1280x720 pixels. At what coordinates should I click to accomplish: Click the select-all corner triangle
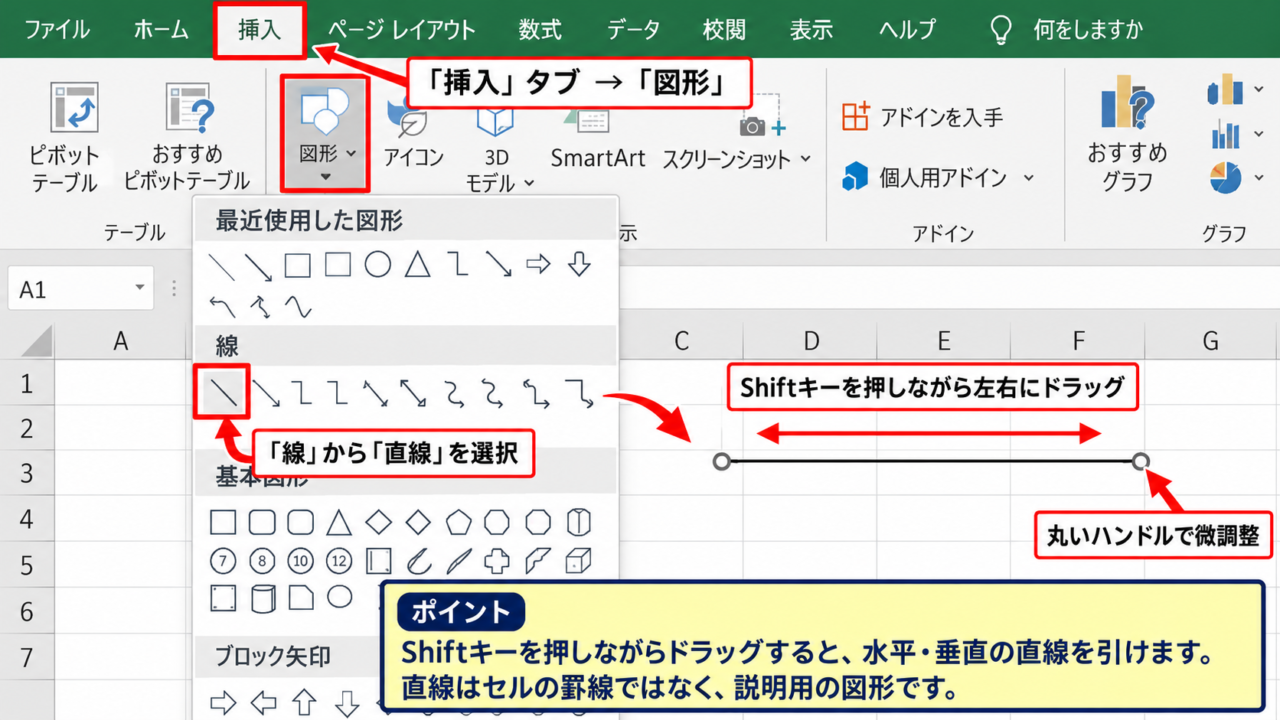tap(37, 343)
